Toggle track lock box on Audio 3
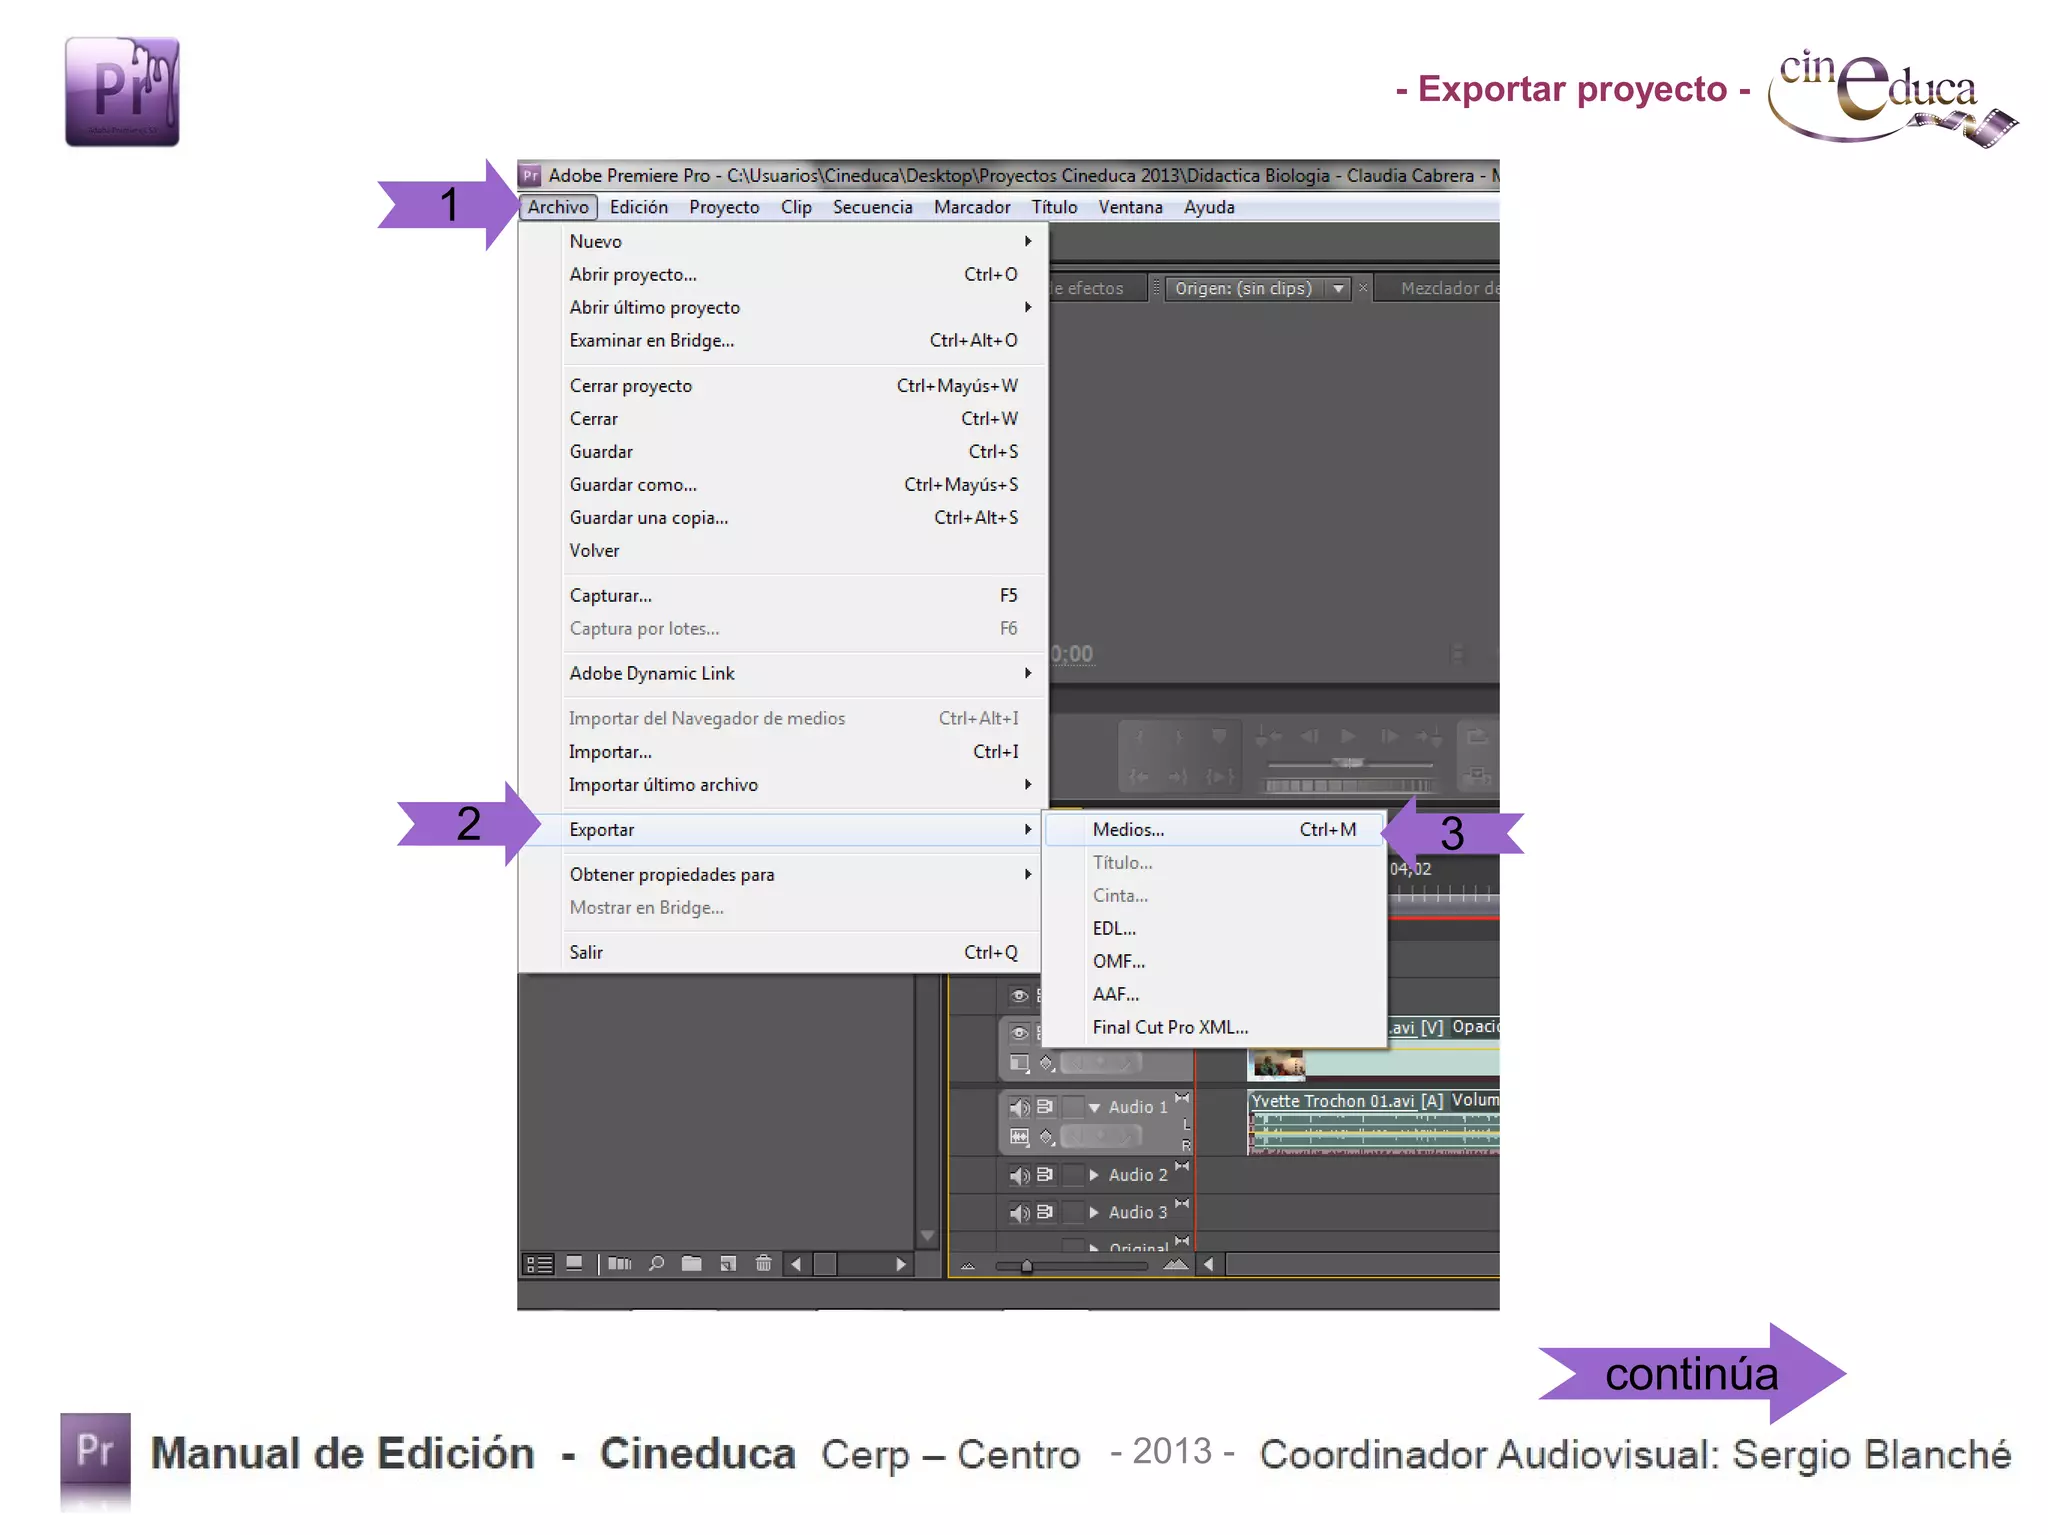2048x1535 pixels. coord(1073,1212)
